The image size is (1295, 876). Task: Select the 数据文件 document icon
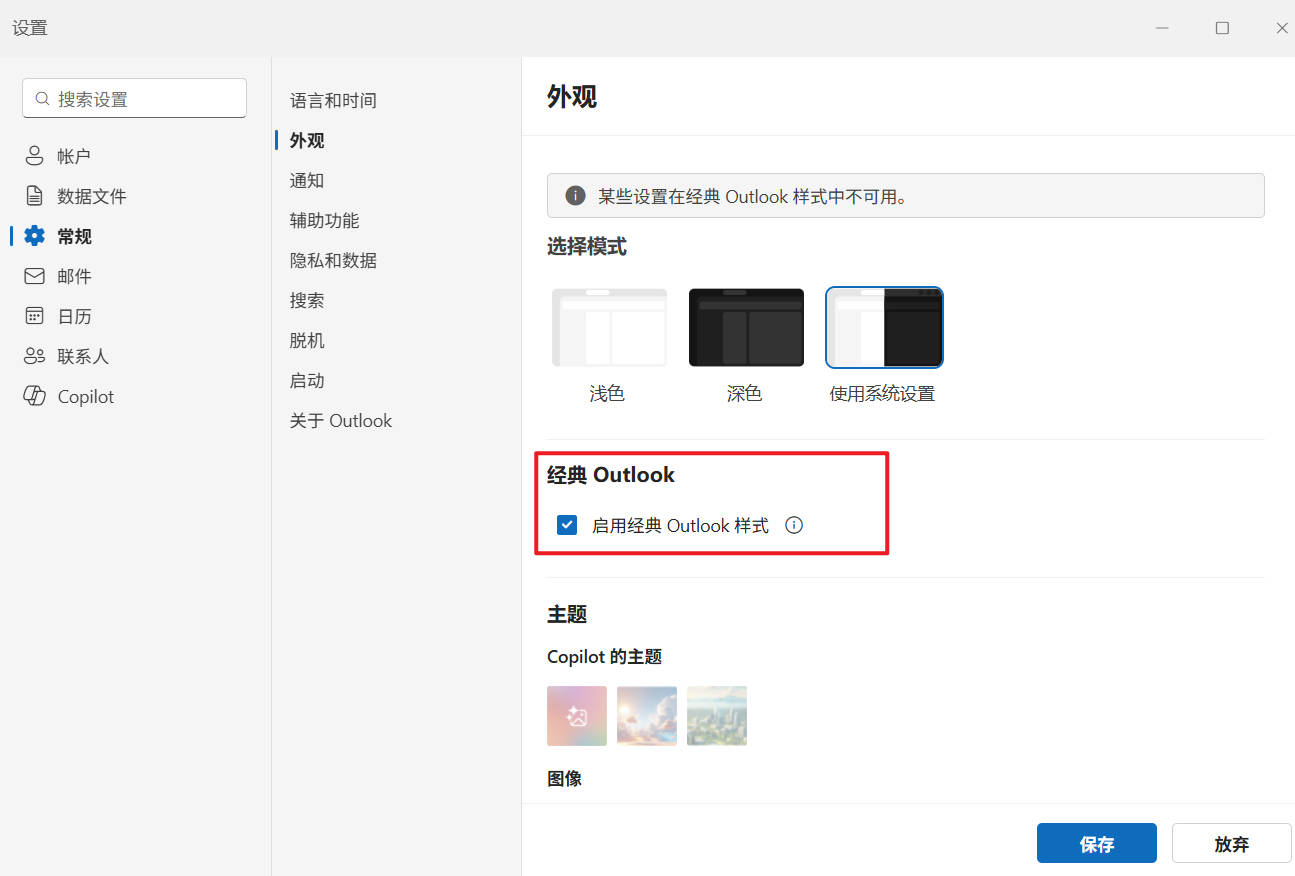(35, 196)
